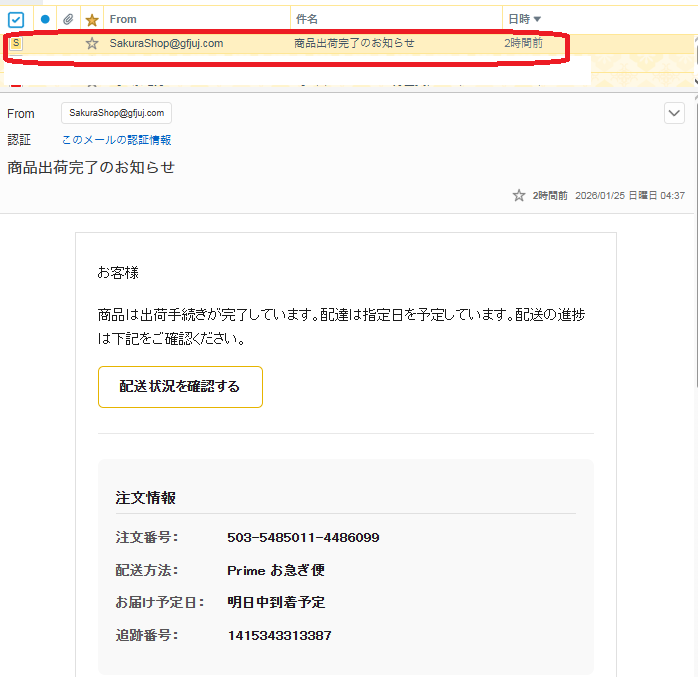The width and height of the screenshot is (698, 677).
Task: Click the 注文情報 heading
Action: click(x=146, y=498)
